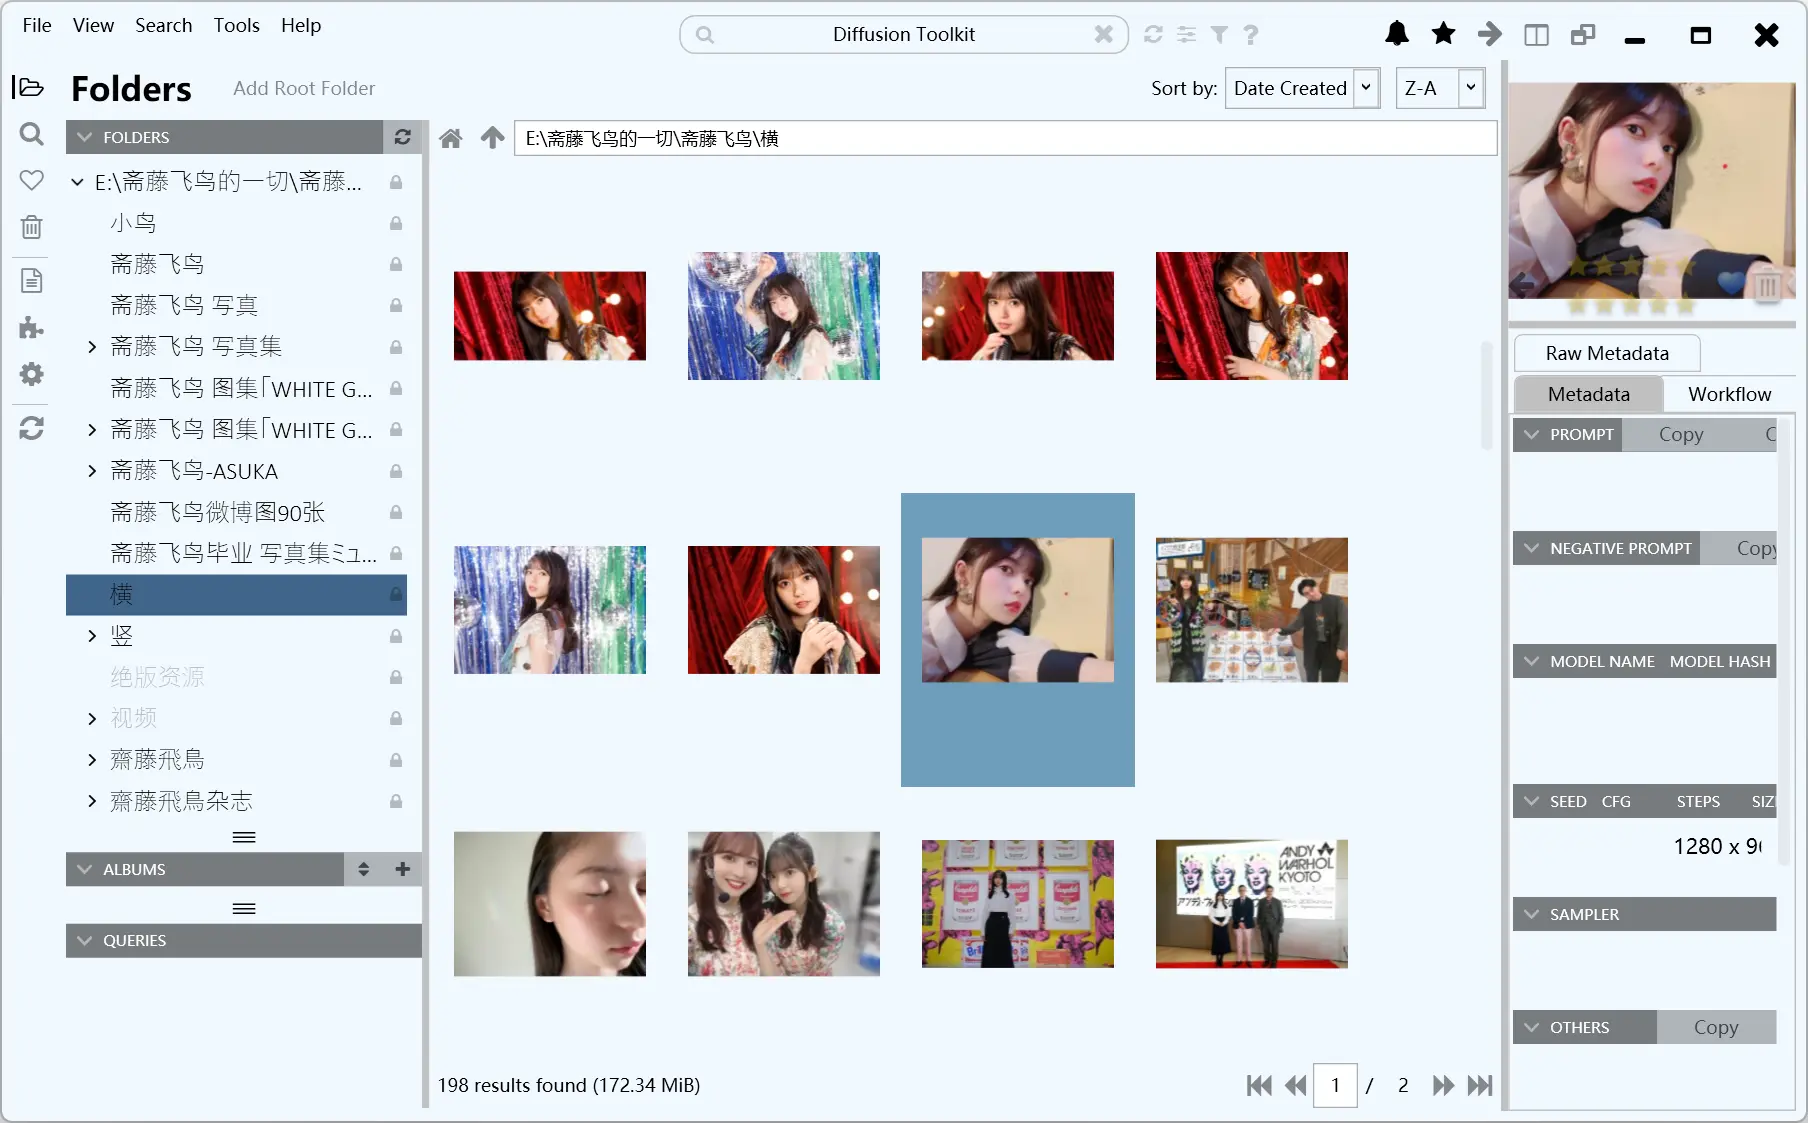Open the Andy Warhol Kyoto thumbnail
Viewport: 1808px width, 1123px height.
pos(1251,903)
